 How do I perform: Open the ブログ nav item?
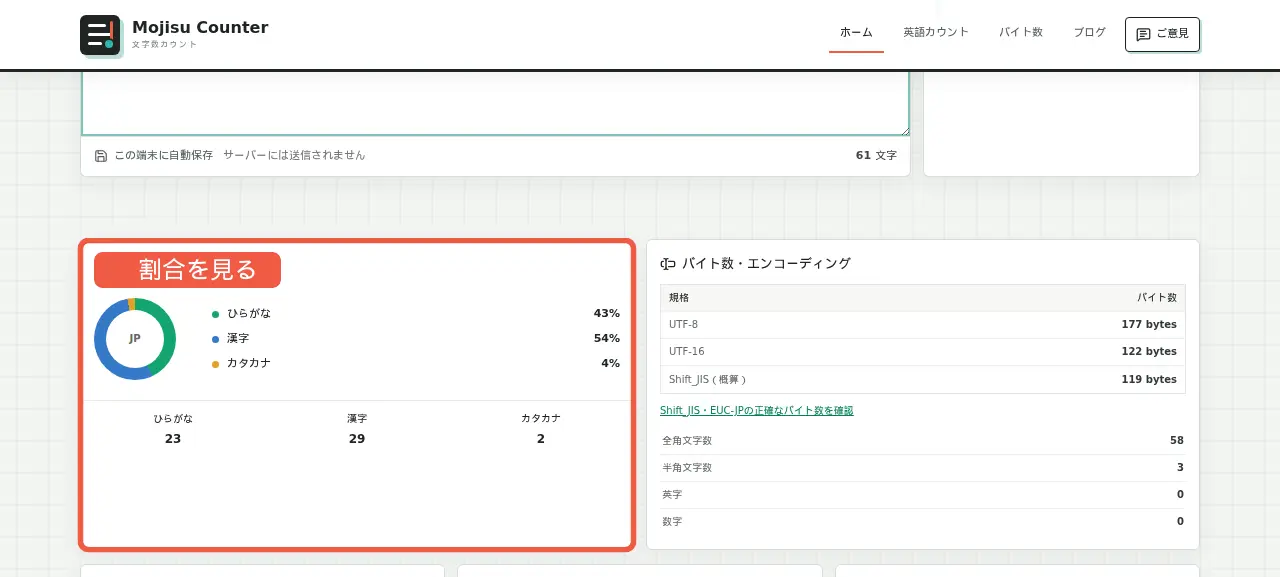point(1090,32)
